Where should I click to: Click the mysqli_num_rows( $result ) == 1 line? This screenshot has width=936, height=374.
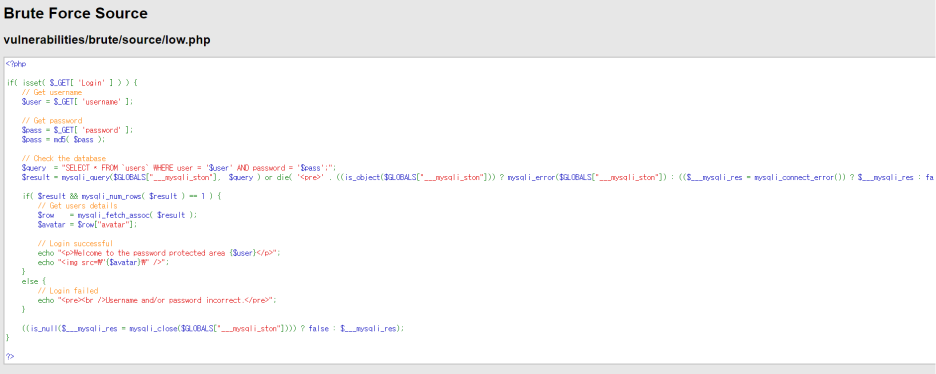(122, 196)
